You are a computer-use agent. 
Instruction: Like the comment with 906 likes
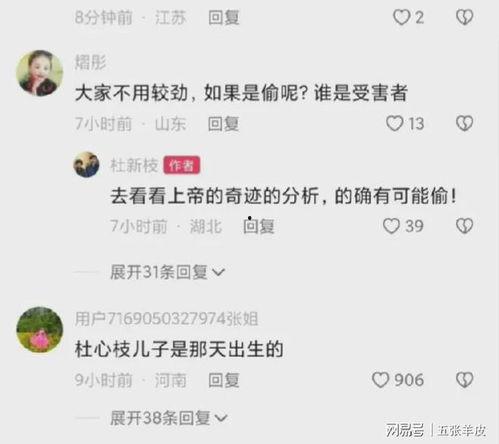click(380, 380)
